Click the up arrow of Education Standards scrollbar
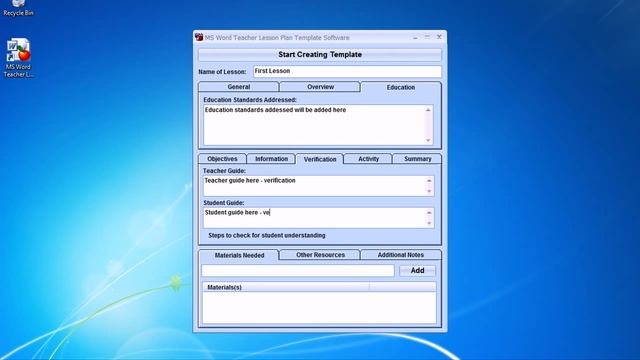The height and width of the screenshot is (360, 640). click(x=428, y=110)
